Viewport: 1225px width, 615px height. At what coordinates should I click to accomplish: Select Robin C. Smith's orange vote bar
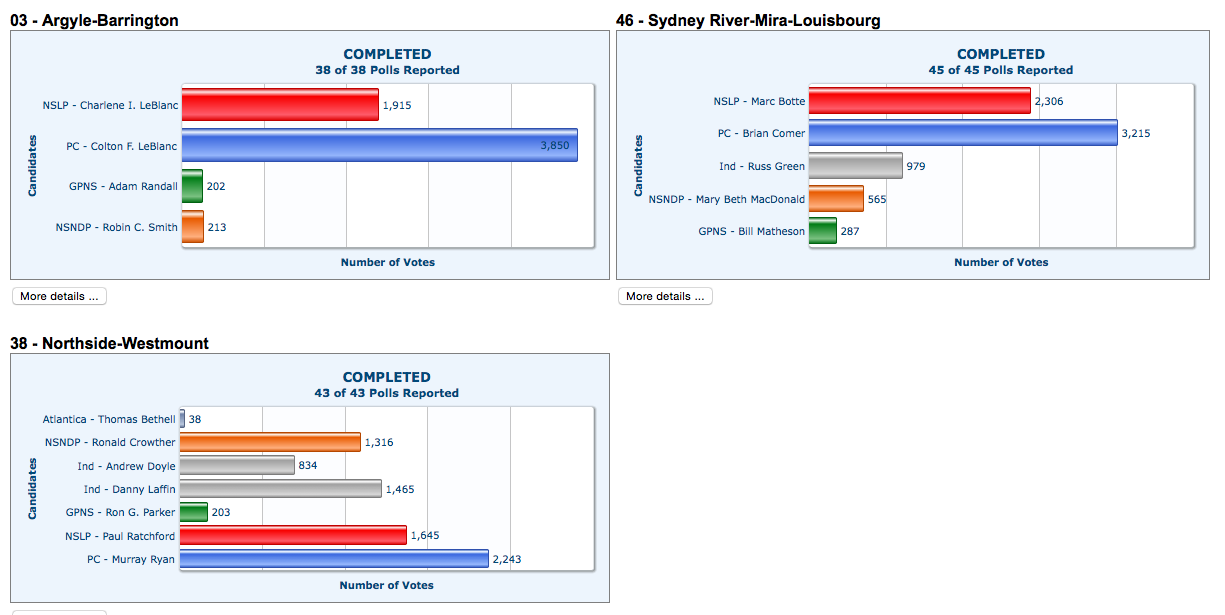(x=192, y=227)
